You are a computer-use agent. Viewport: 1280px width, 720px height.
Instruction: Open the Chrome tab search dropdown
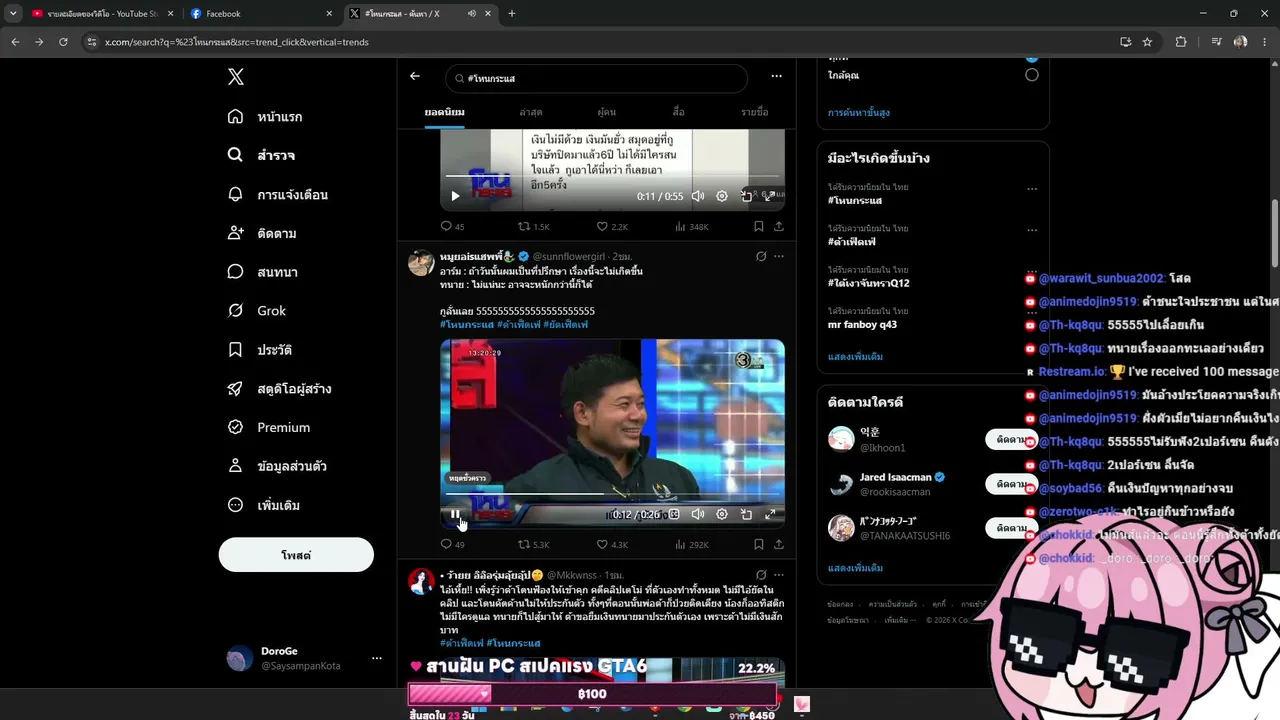[13, 14]
